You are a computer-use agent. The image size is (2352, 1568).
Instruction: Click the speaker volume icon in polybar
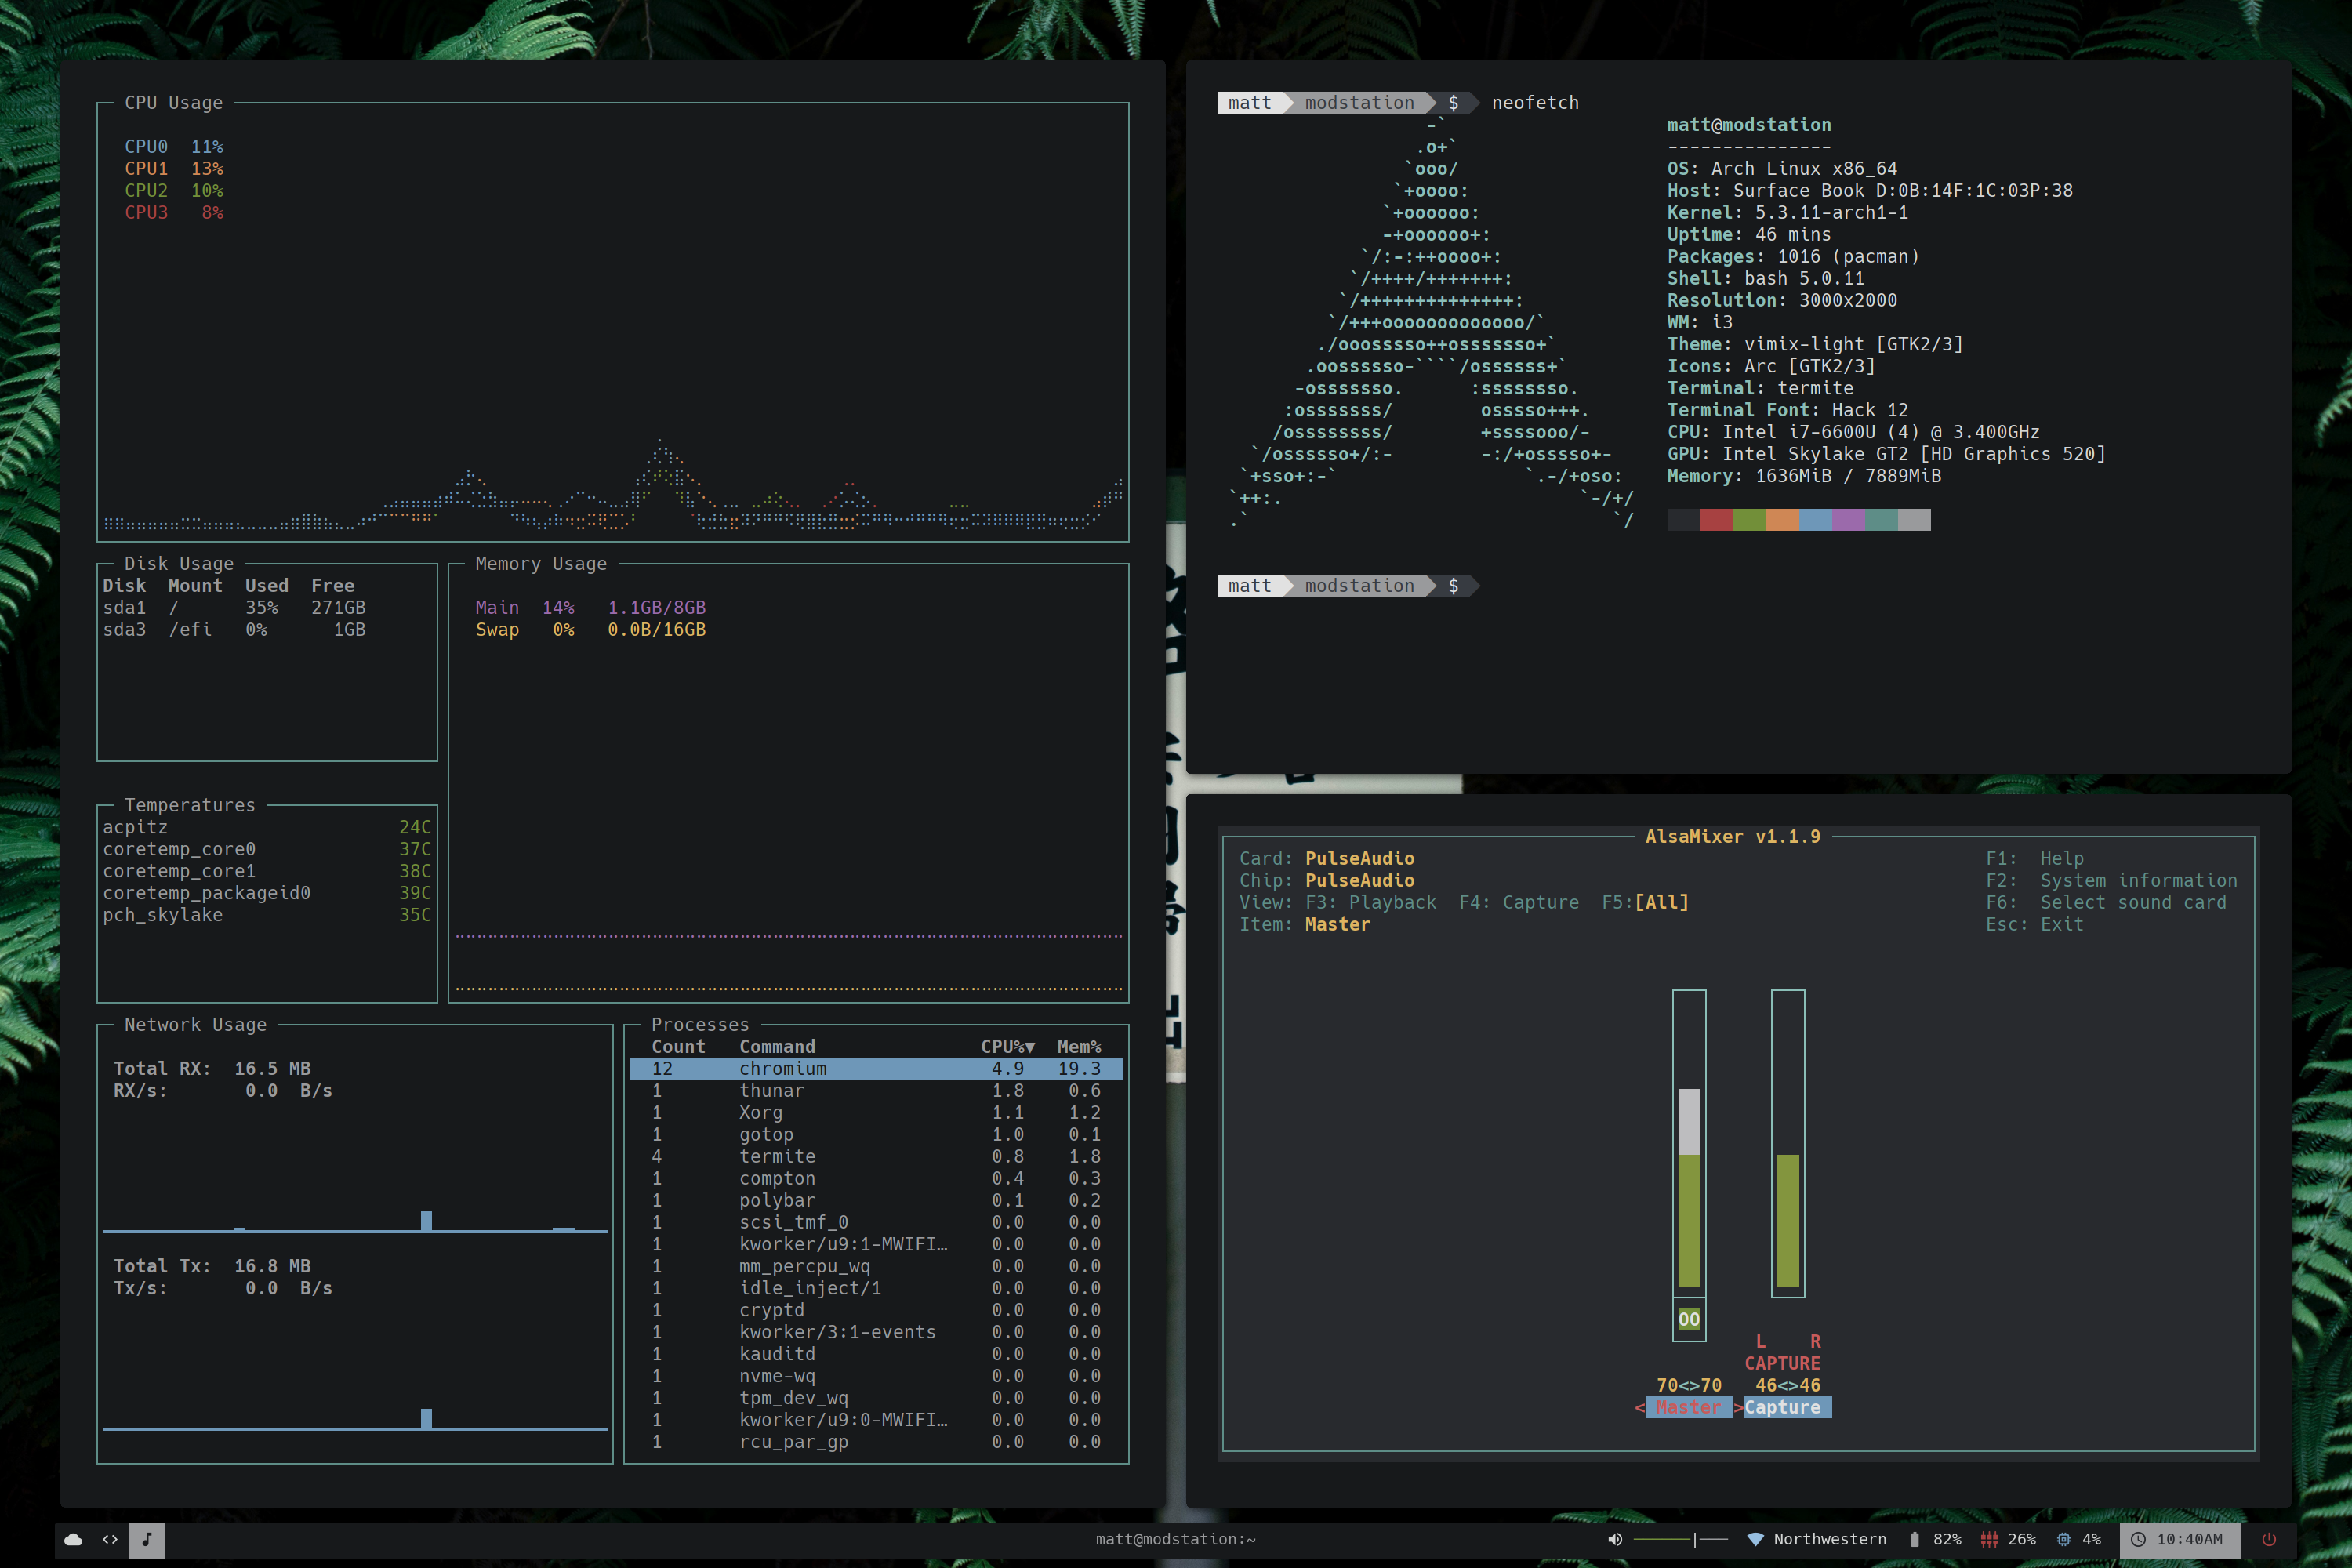point(1615,1540)
